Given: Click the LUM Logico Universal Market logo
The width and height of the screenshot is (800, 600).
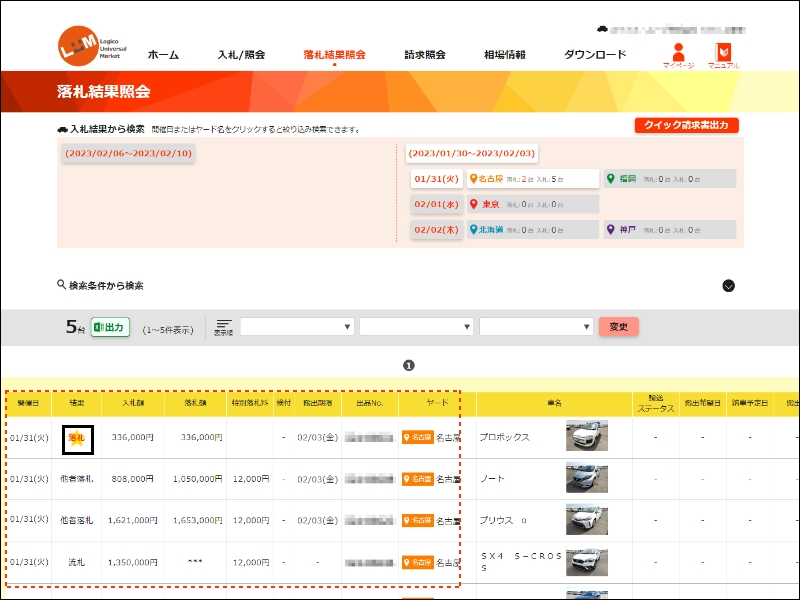Looking at the screenshot, I should click(86, 47).
